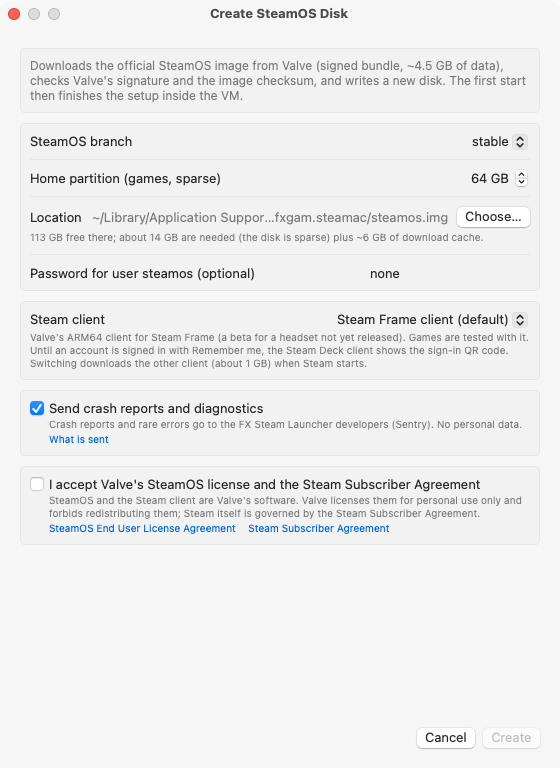Click the Location label
This screenshot has width=560, height=768.
coord(55,217)
